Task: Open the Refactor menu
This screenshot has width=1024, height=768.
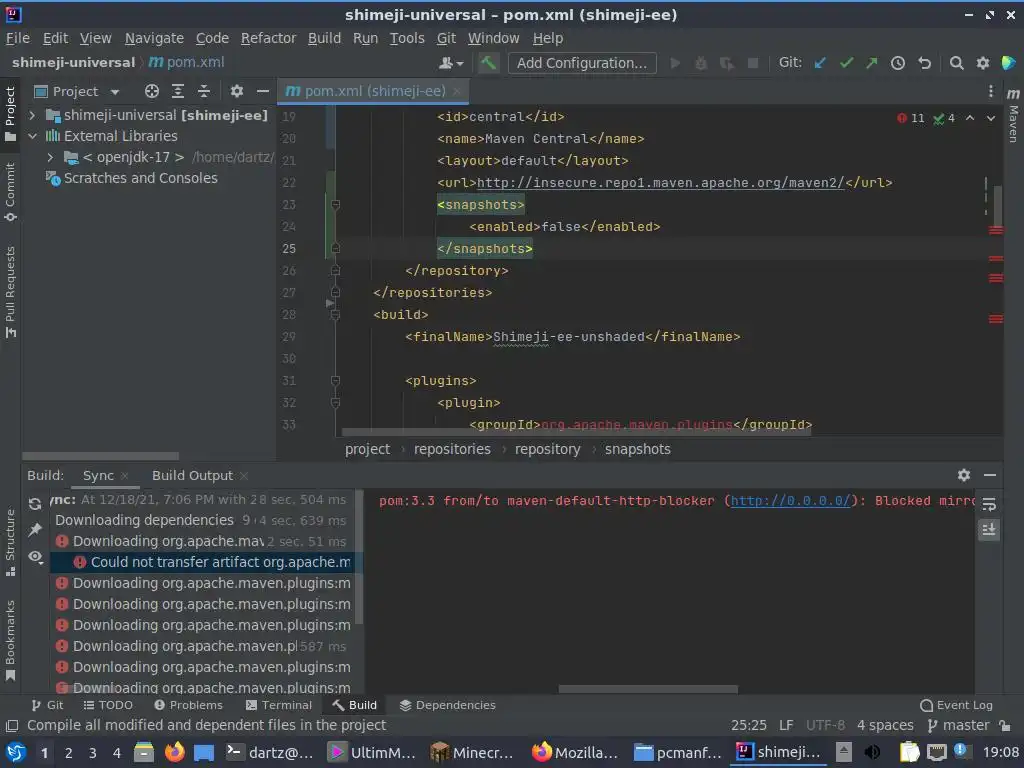Action: point(268,39)
